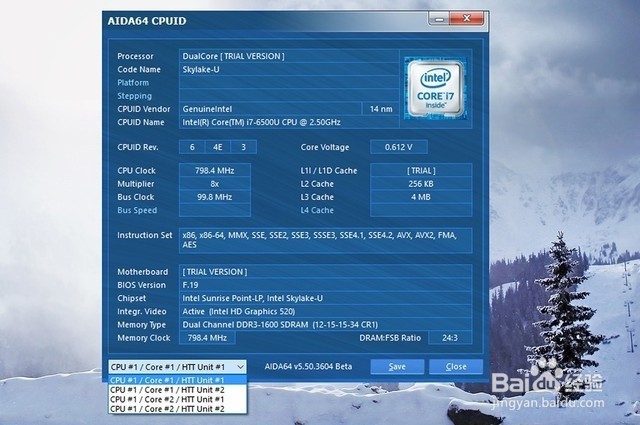Select CPU #1 / Core #1 / HTT Unit #1 in list

(x=178, y=380)
